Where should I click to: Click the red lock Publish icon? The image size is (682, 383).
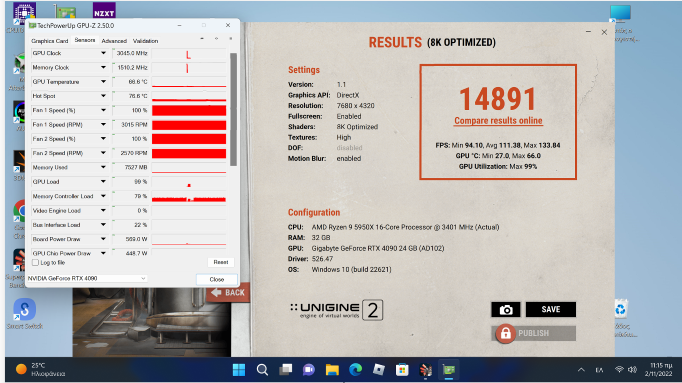(x=505, y=333)
